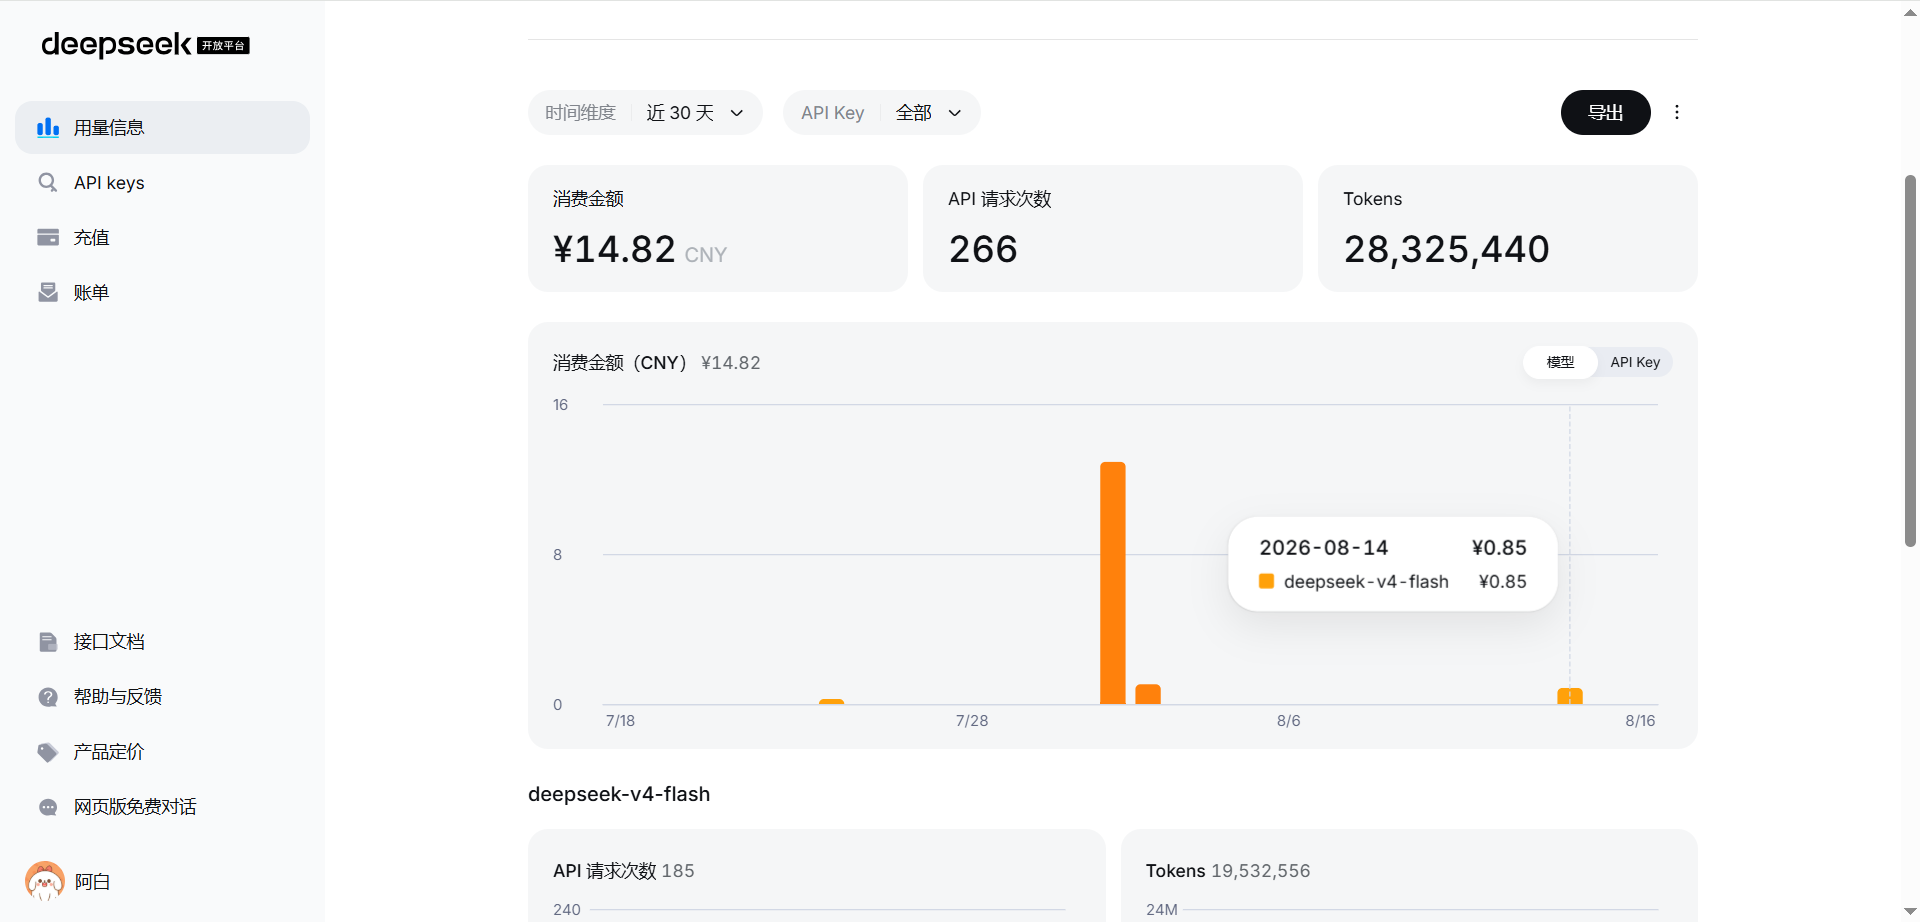Open the 用量信息 usage page
The height and width of the screenshot is (922, 1920).
point(162,127)
